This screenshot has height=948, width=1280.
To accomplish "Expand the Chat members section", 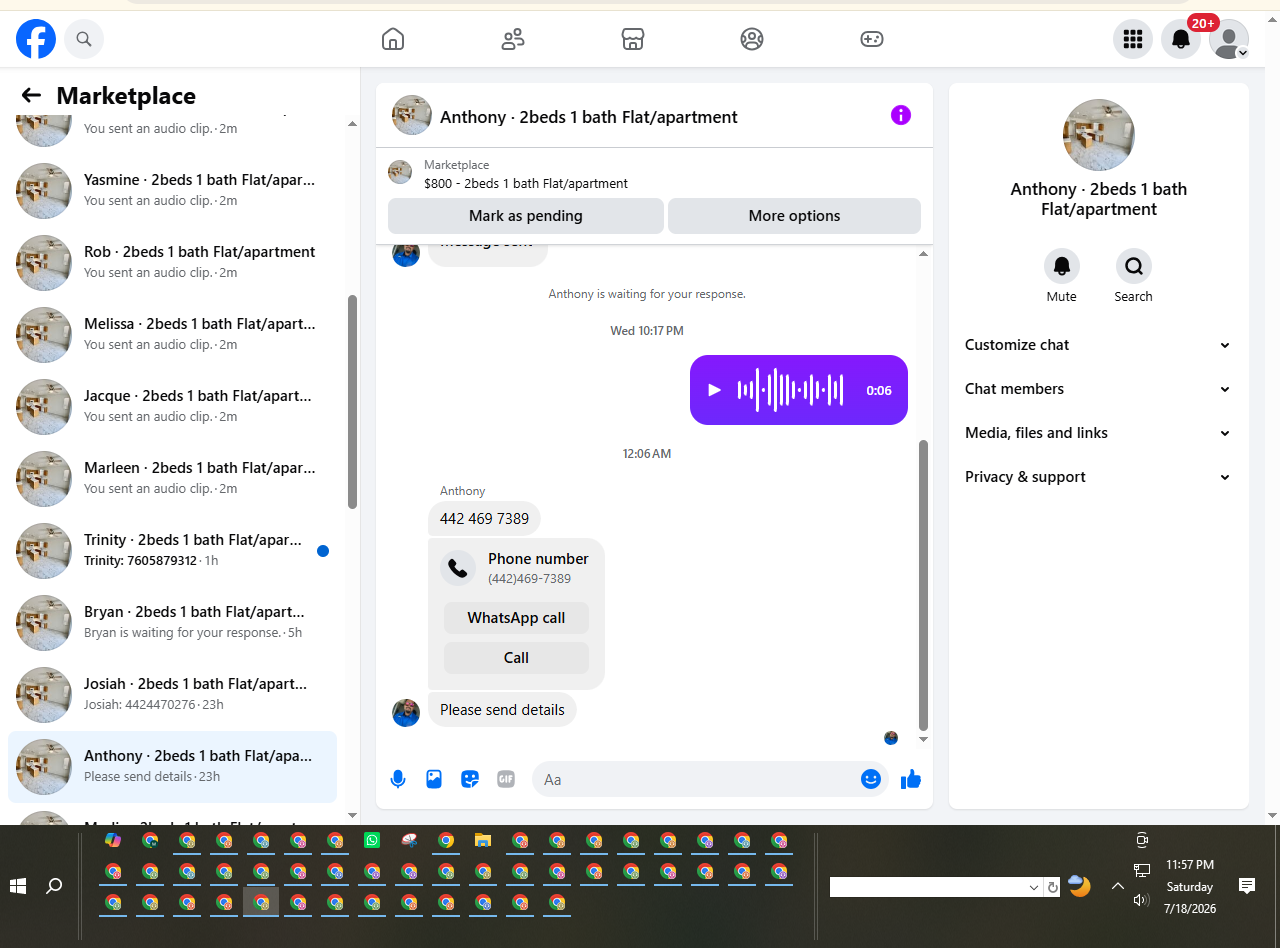I will 1098,389.
